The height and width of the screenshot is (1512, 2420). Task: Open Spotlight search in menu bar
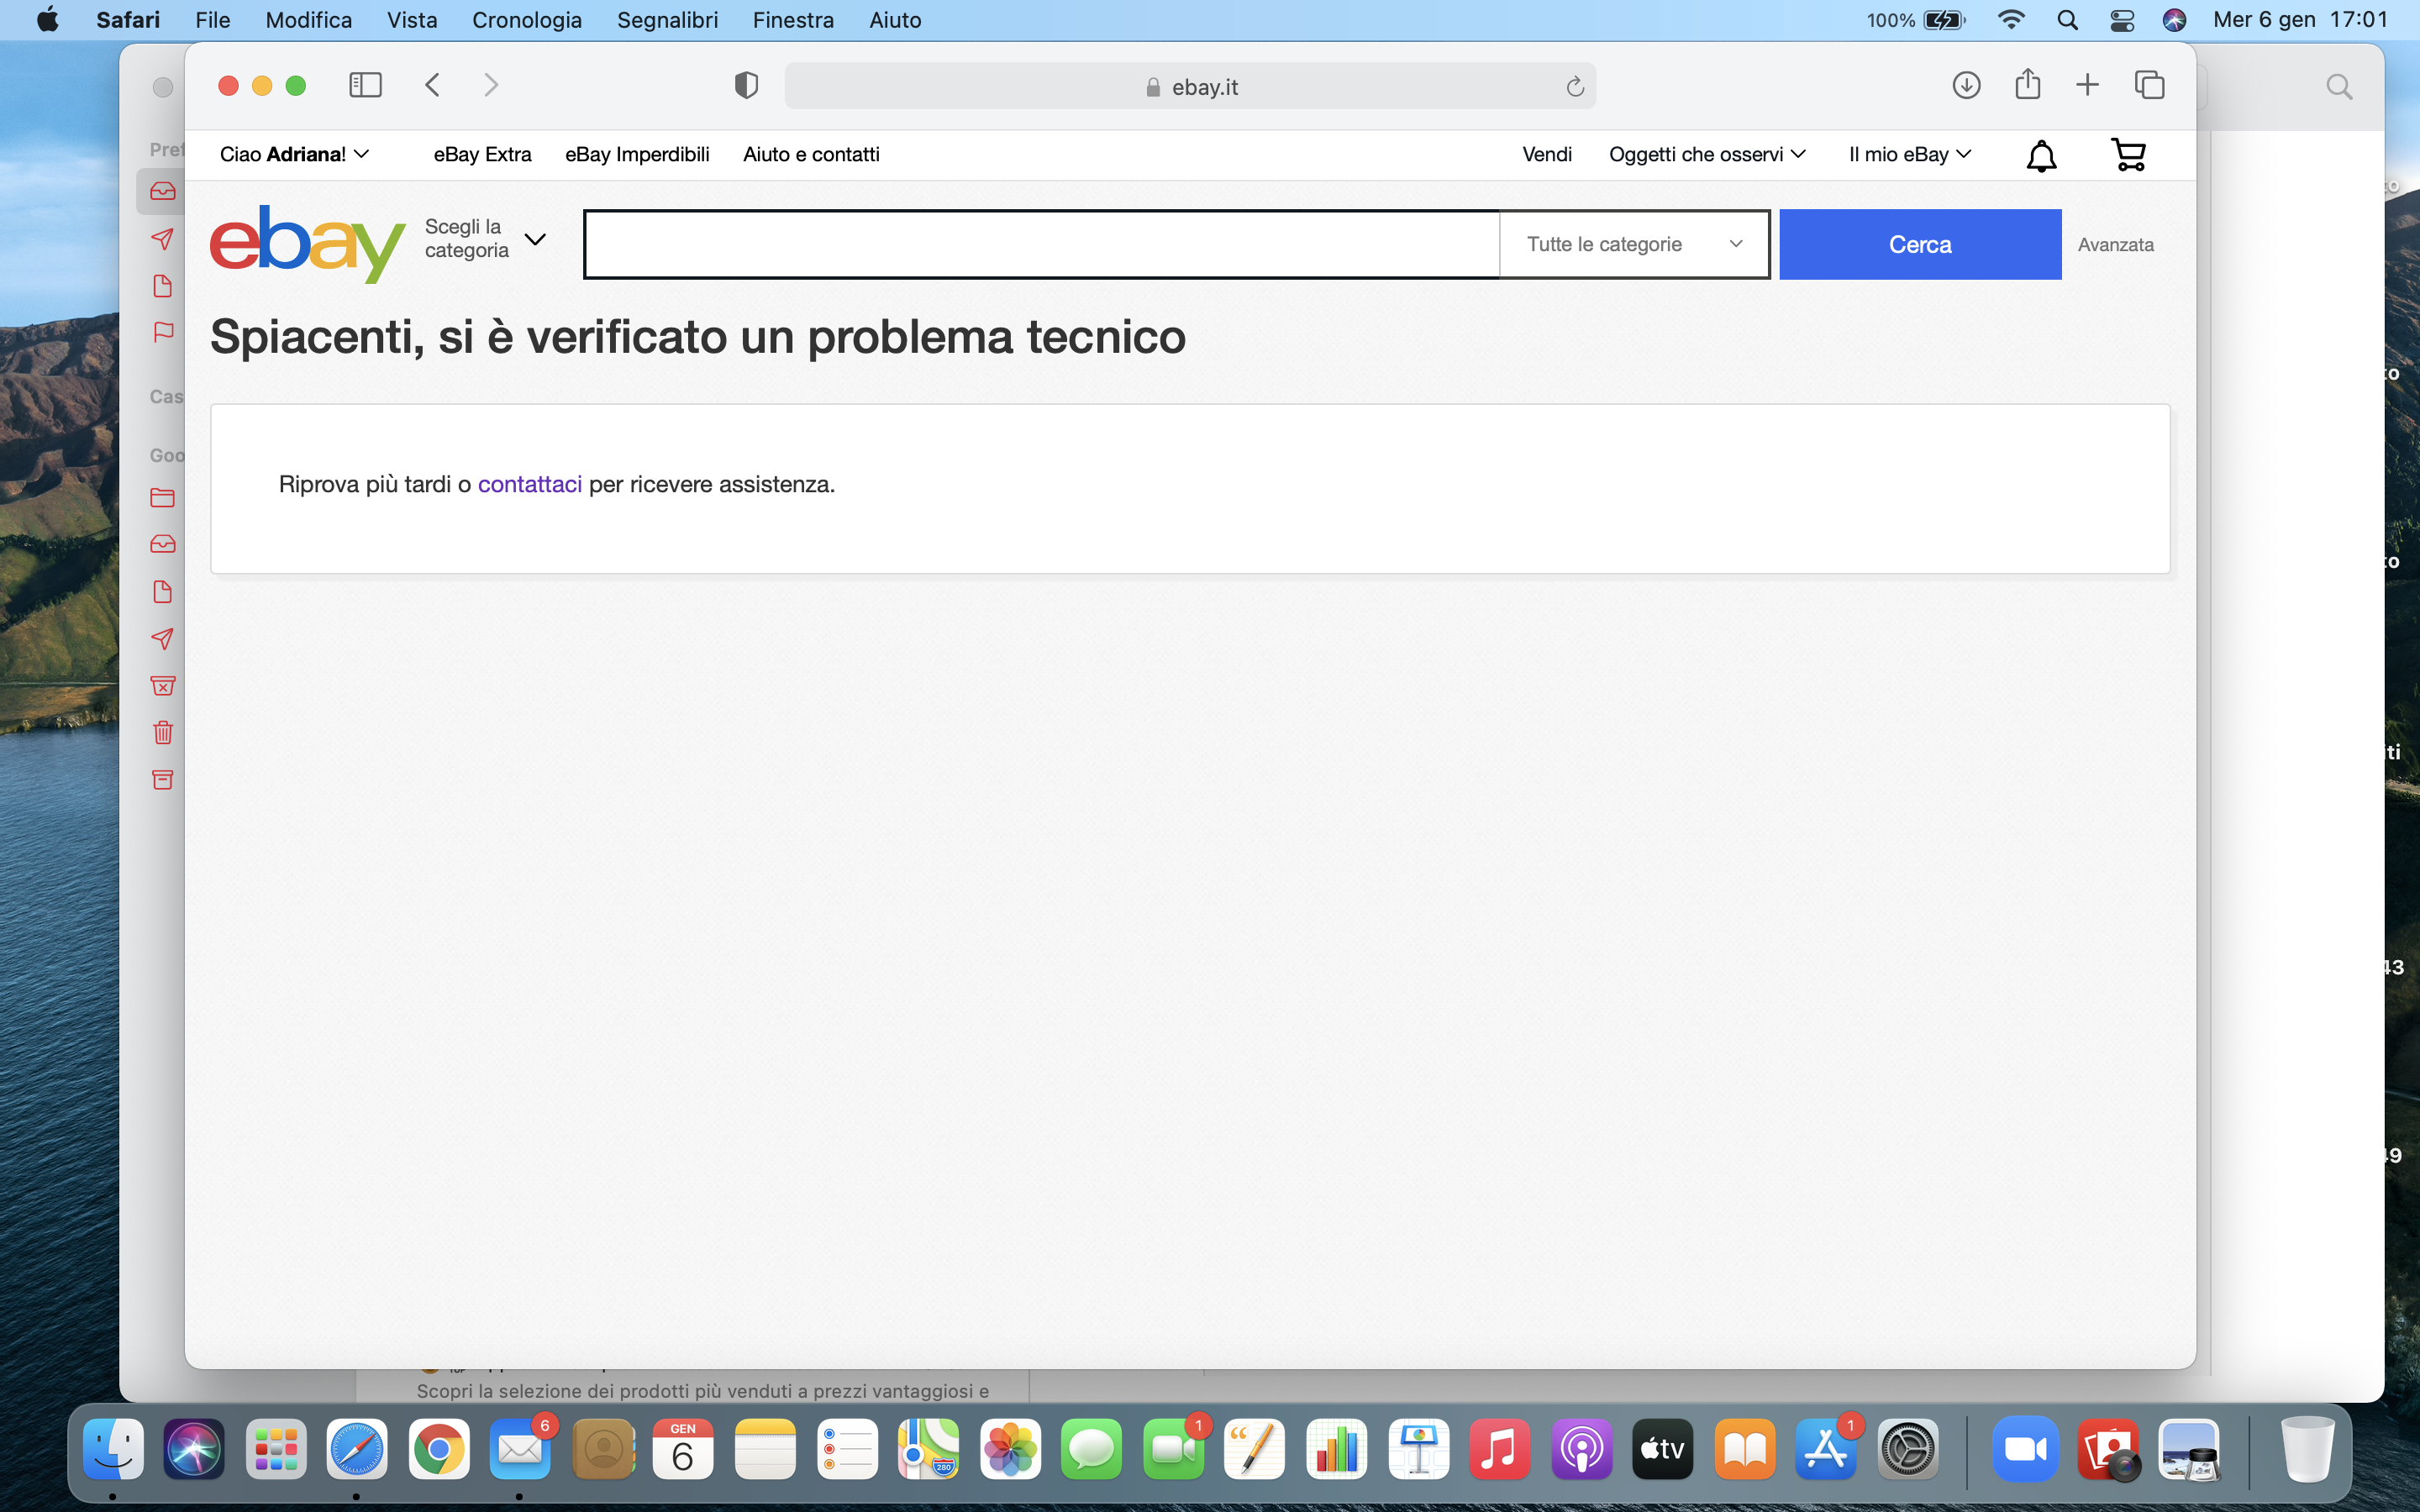click(x=2067, y=20)
